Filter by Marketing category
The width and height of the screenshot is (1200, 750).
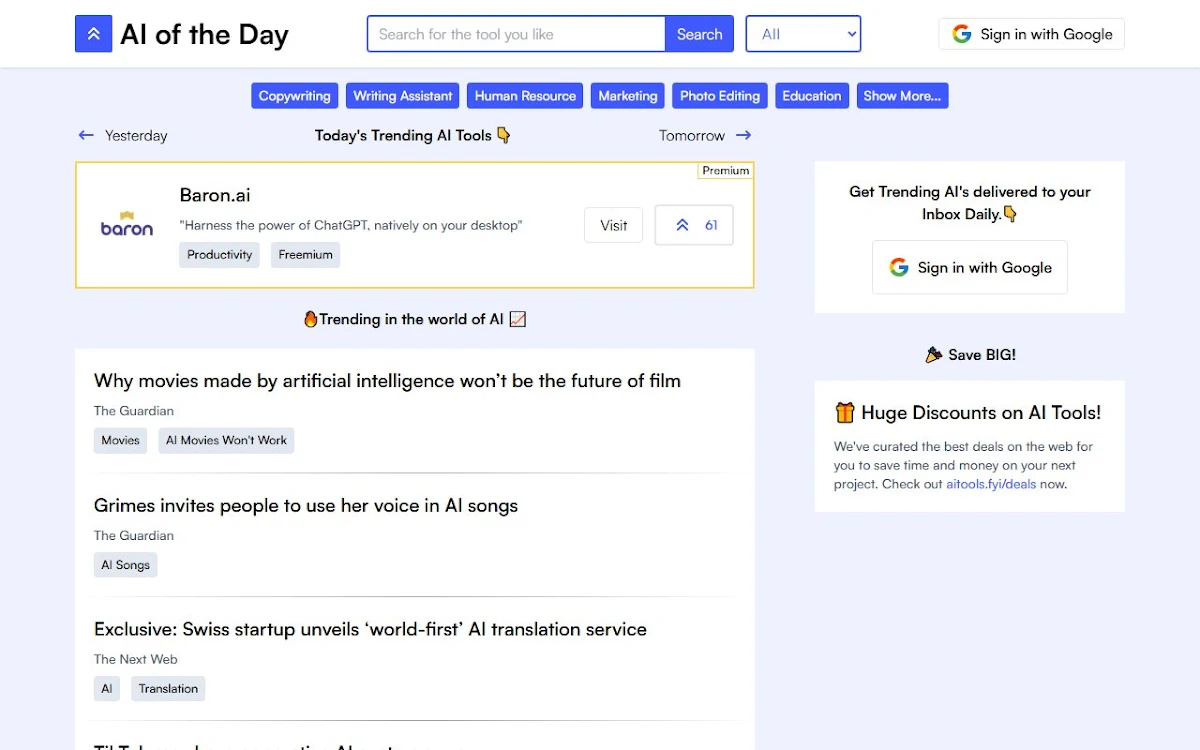628,96
